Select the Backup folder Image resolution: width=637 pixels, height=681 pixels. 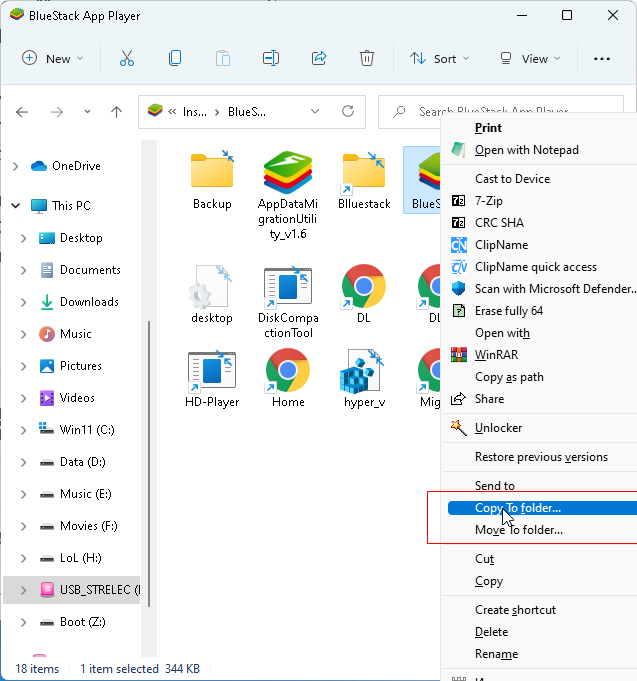click(x=212, y=180)
